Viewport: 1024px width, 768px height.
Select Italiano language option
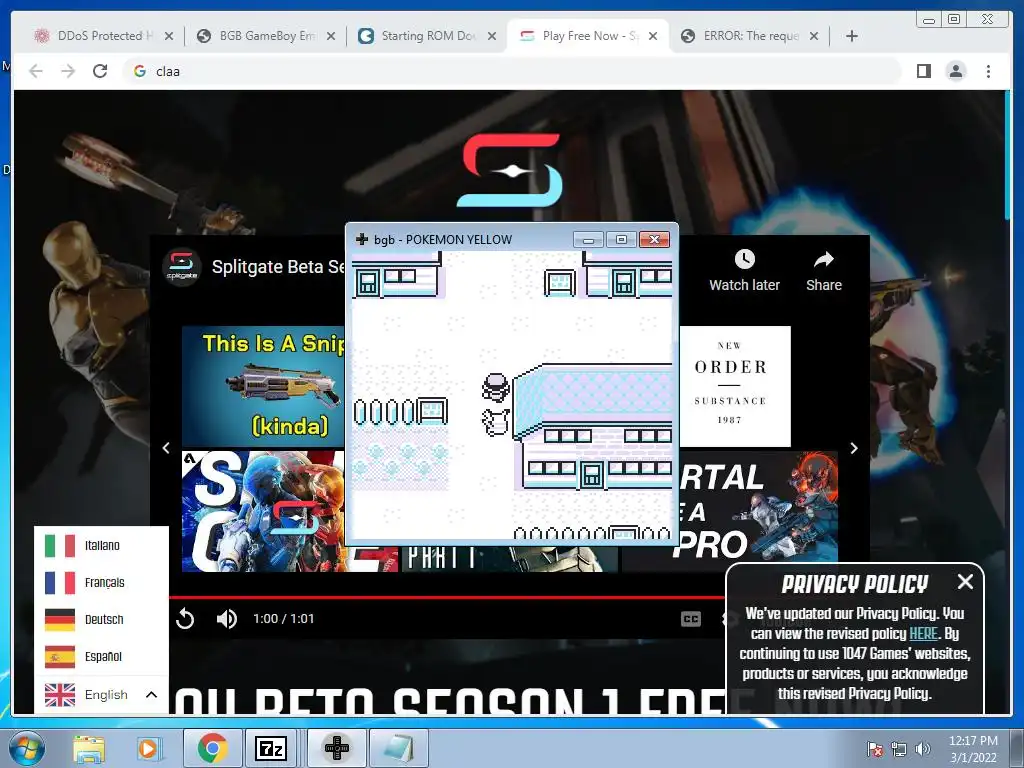tap(101, 545)
